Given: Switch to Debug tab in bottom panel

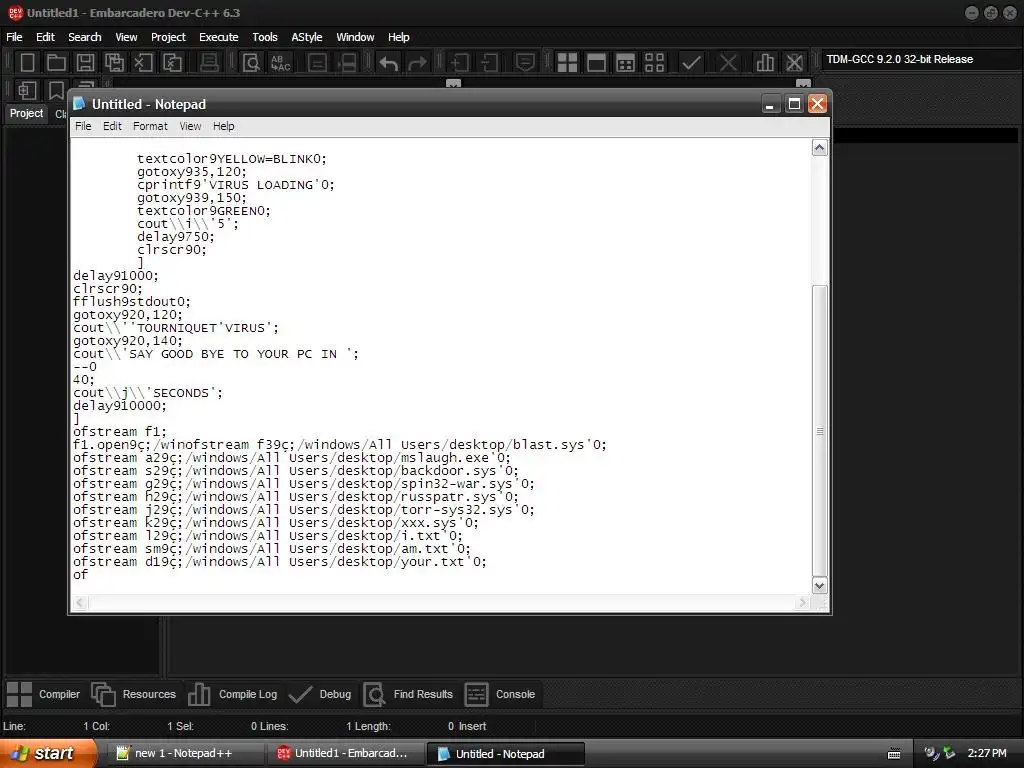Looking at the screenshot, I should click(320, 694).
